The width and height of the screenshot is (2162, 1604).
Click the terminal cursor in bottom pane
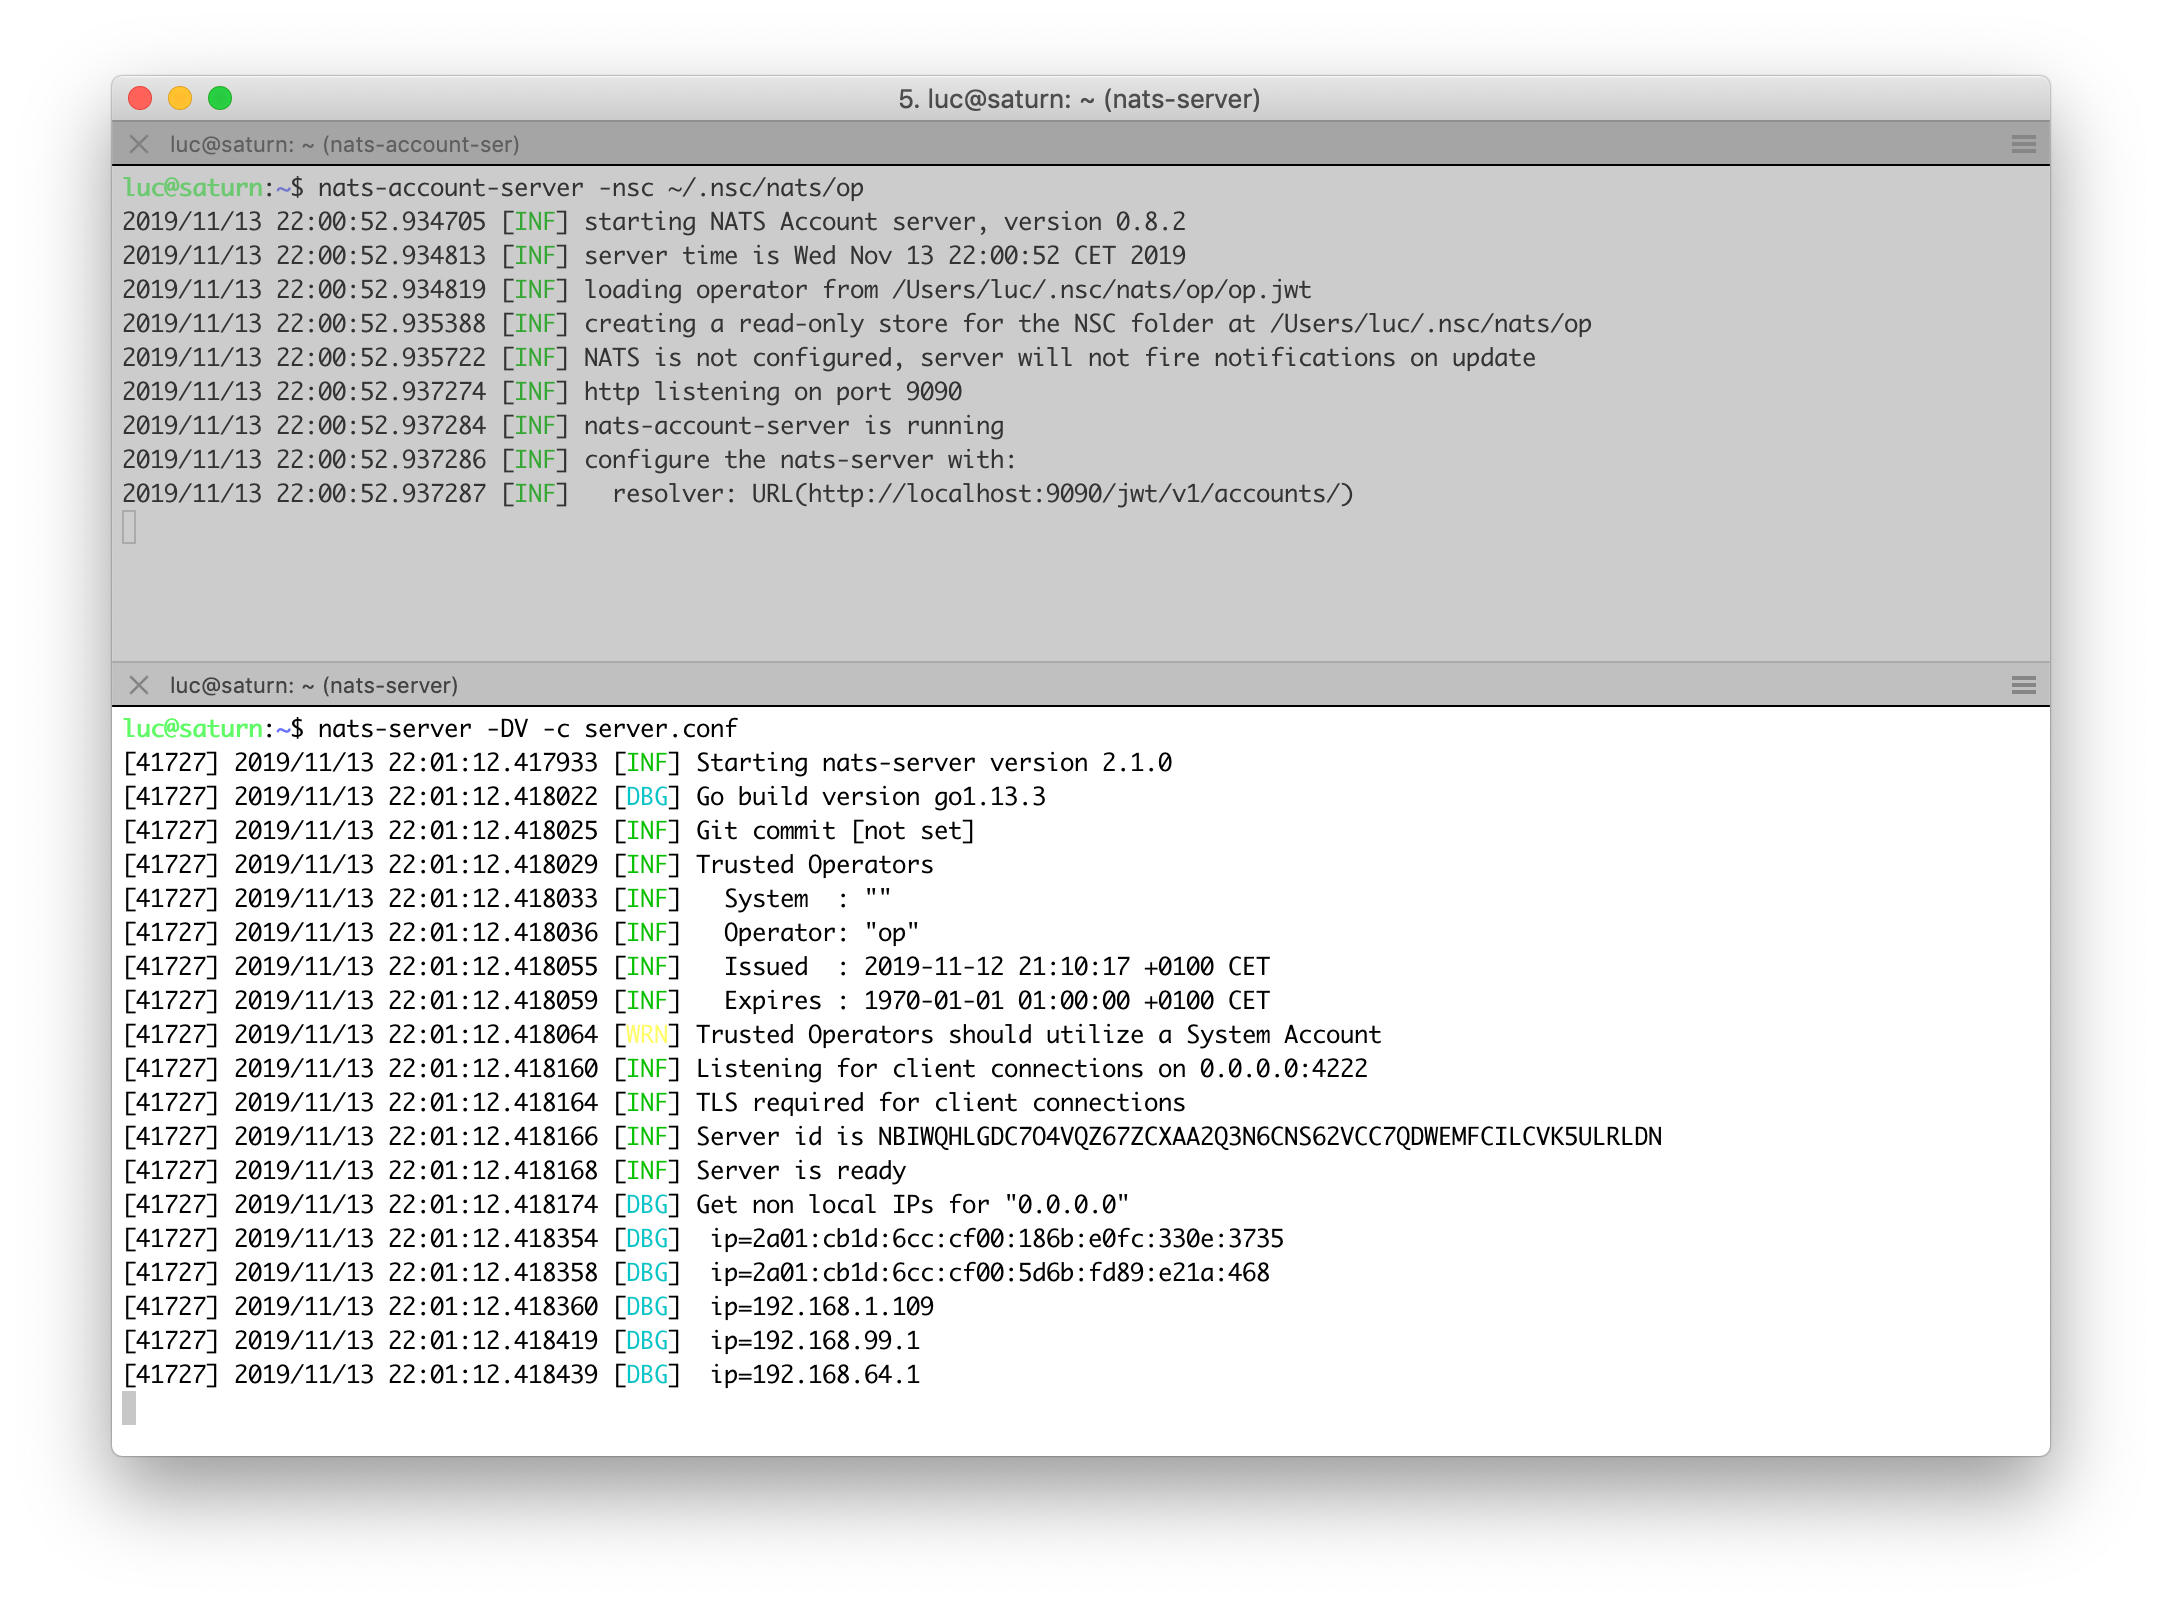132,1408
